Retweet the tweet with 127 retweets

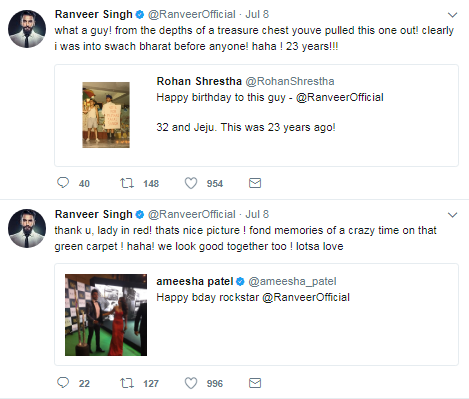coord(127,383)
